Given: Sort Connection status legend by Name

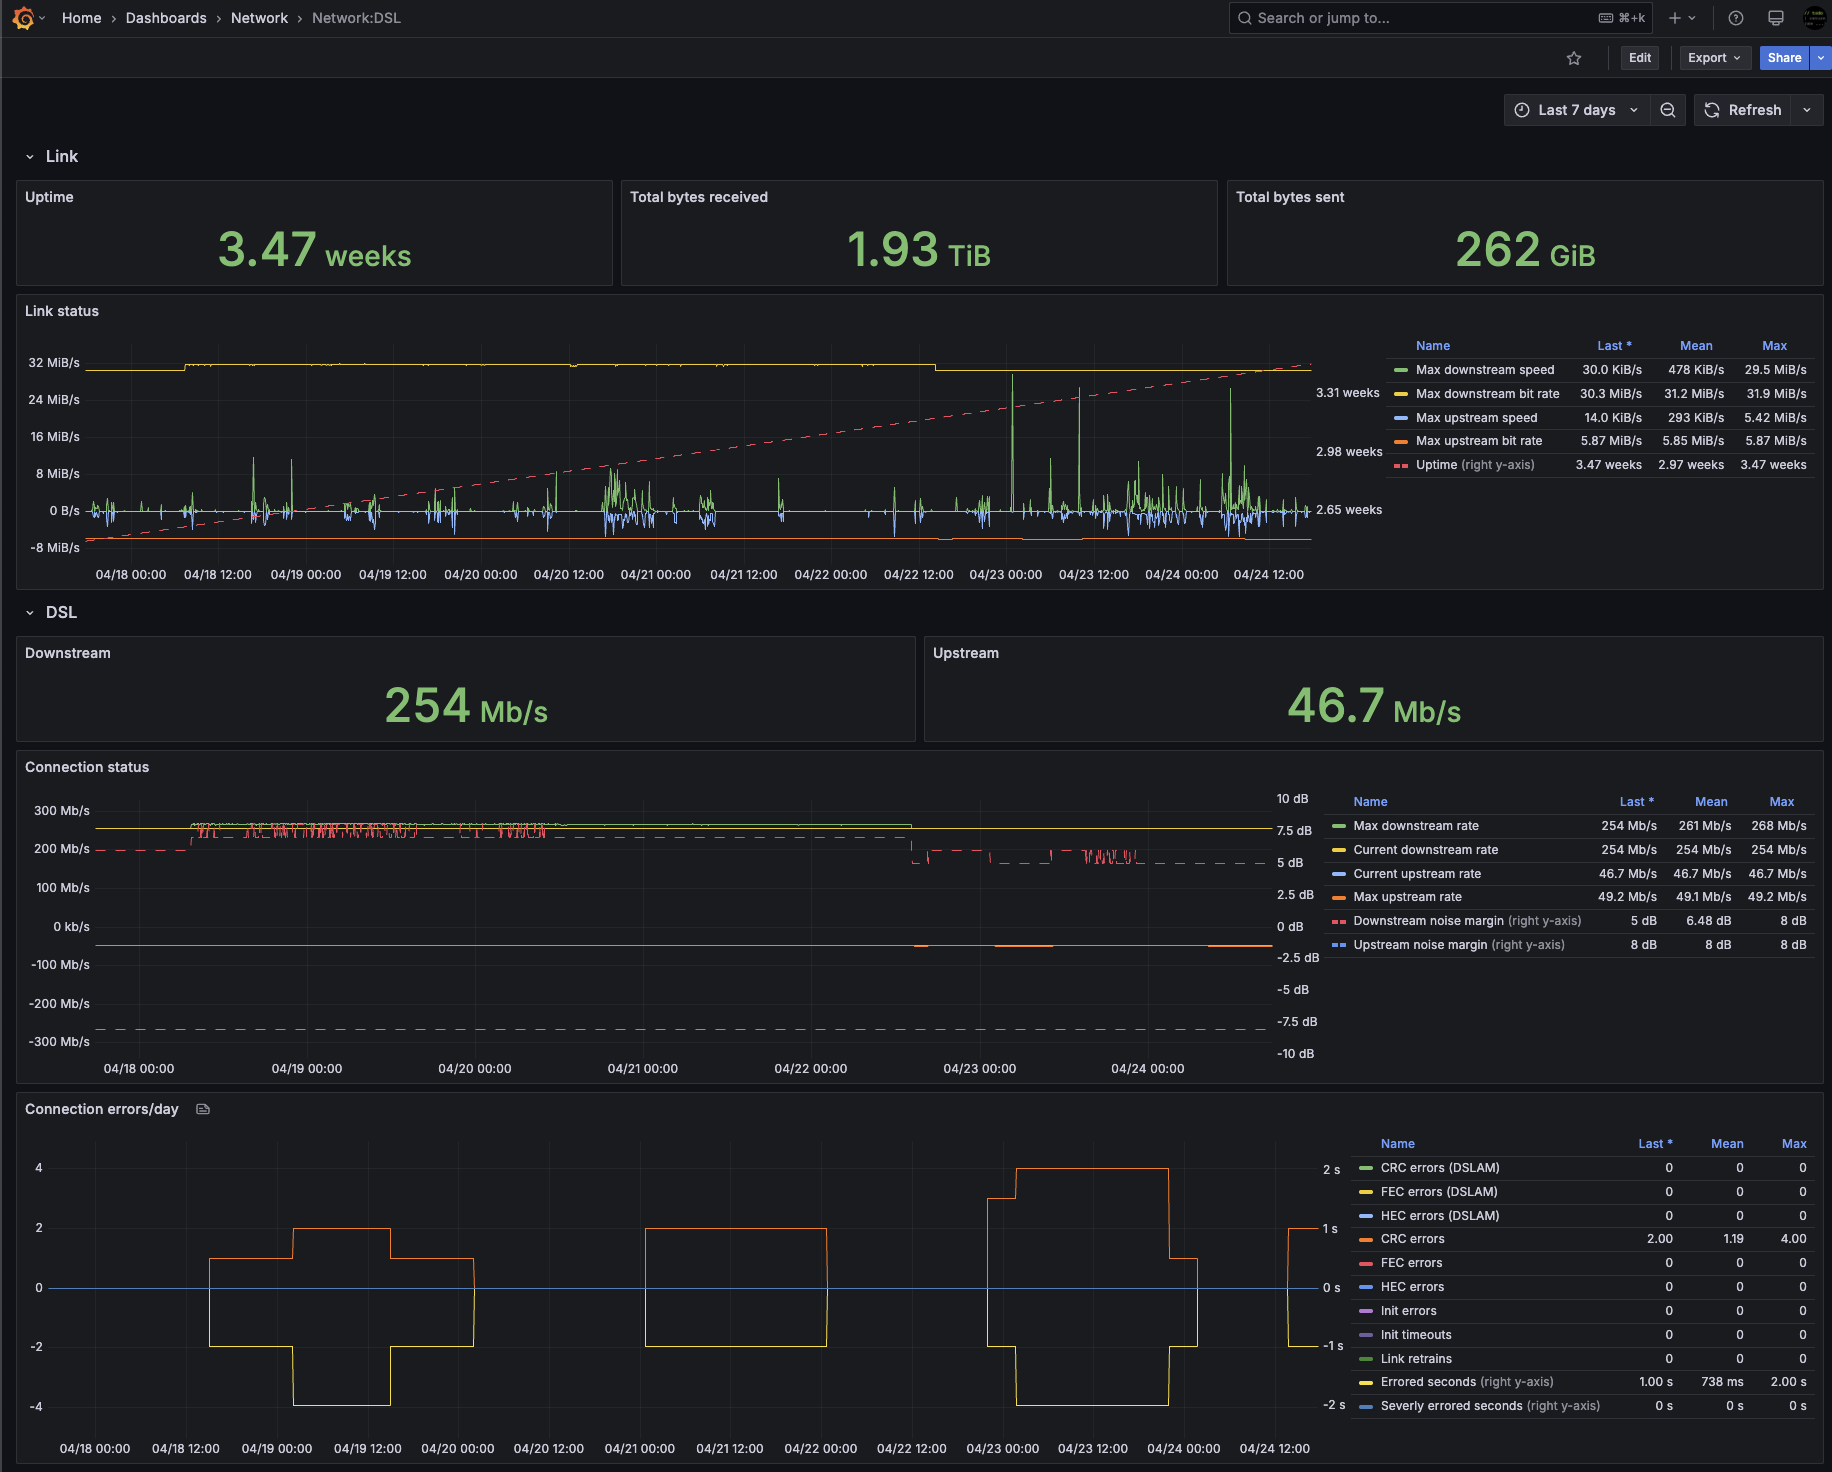Looking at the screenshot, I should 1370,802.
